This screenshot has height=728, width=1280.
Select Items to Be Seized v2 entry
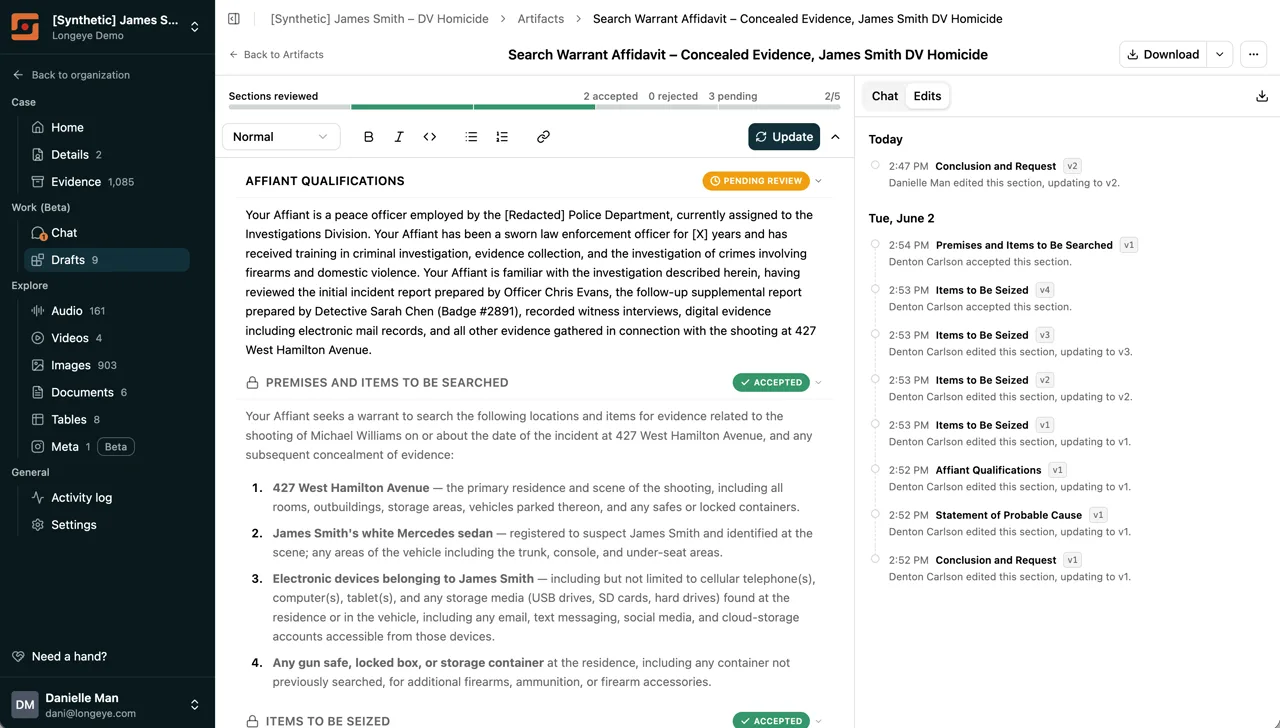point(1065,388)
